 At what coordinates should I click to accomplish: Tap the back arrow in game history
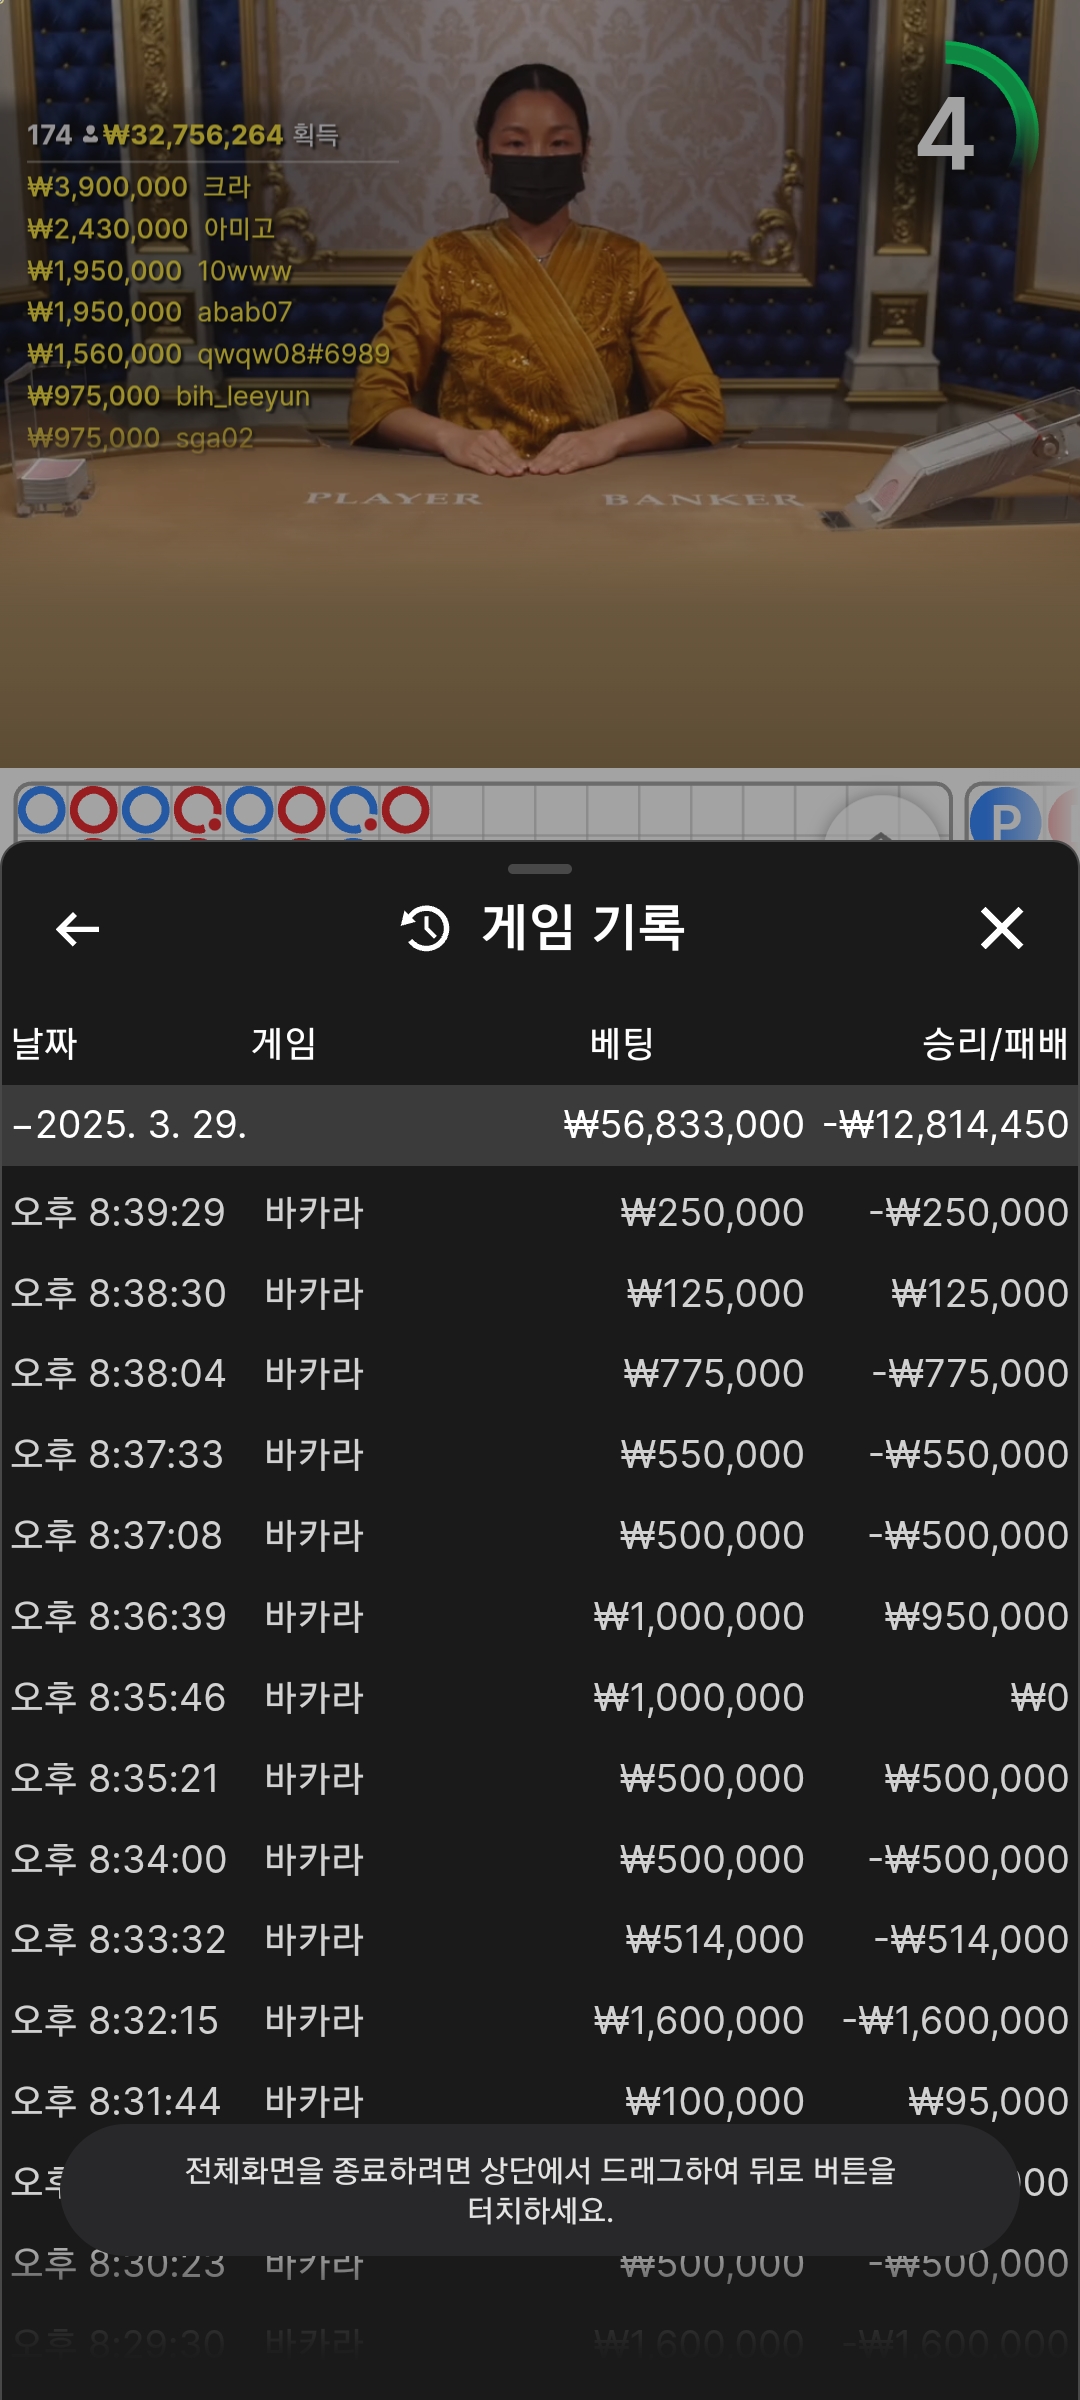pos(77,929)
